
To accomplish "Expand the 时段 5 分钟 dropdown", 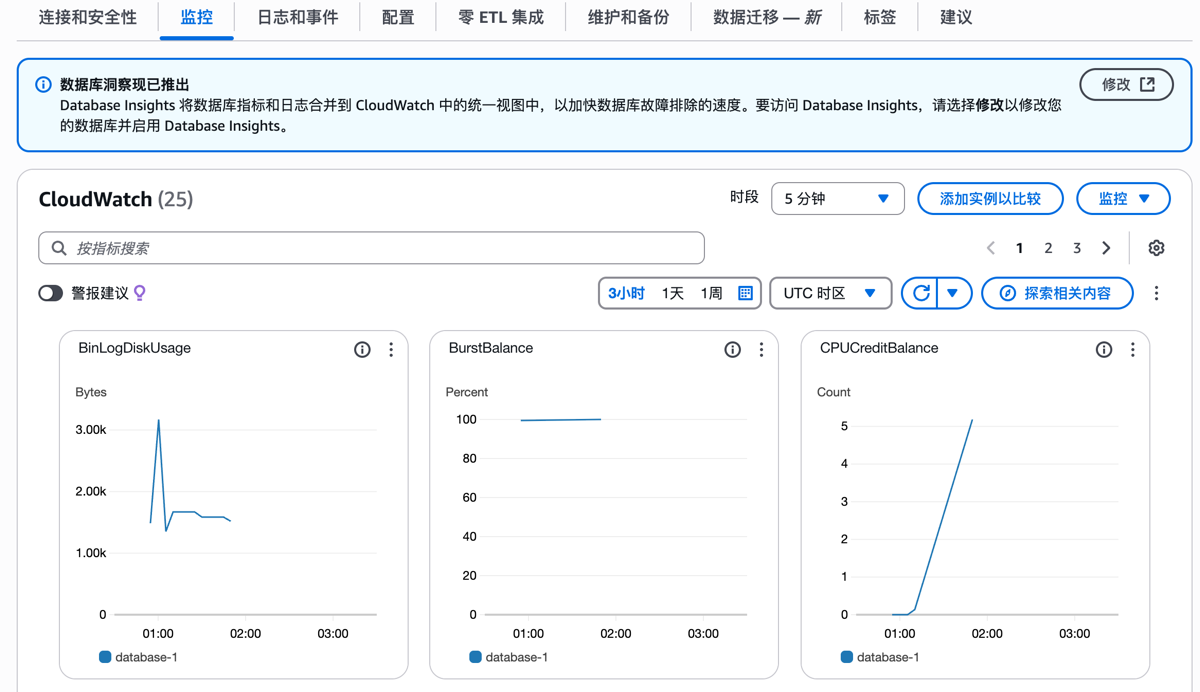I will pos(838,198).
